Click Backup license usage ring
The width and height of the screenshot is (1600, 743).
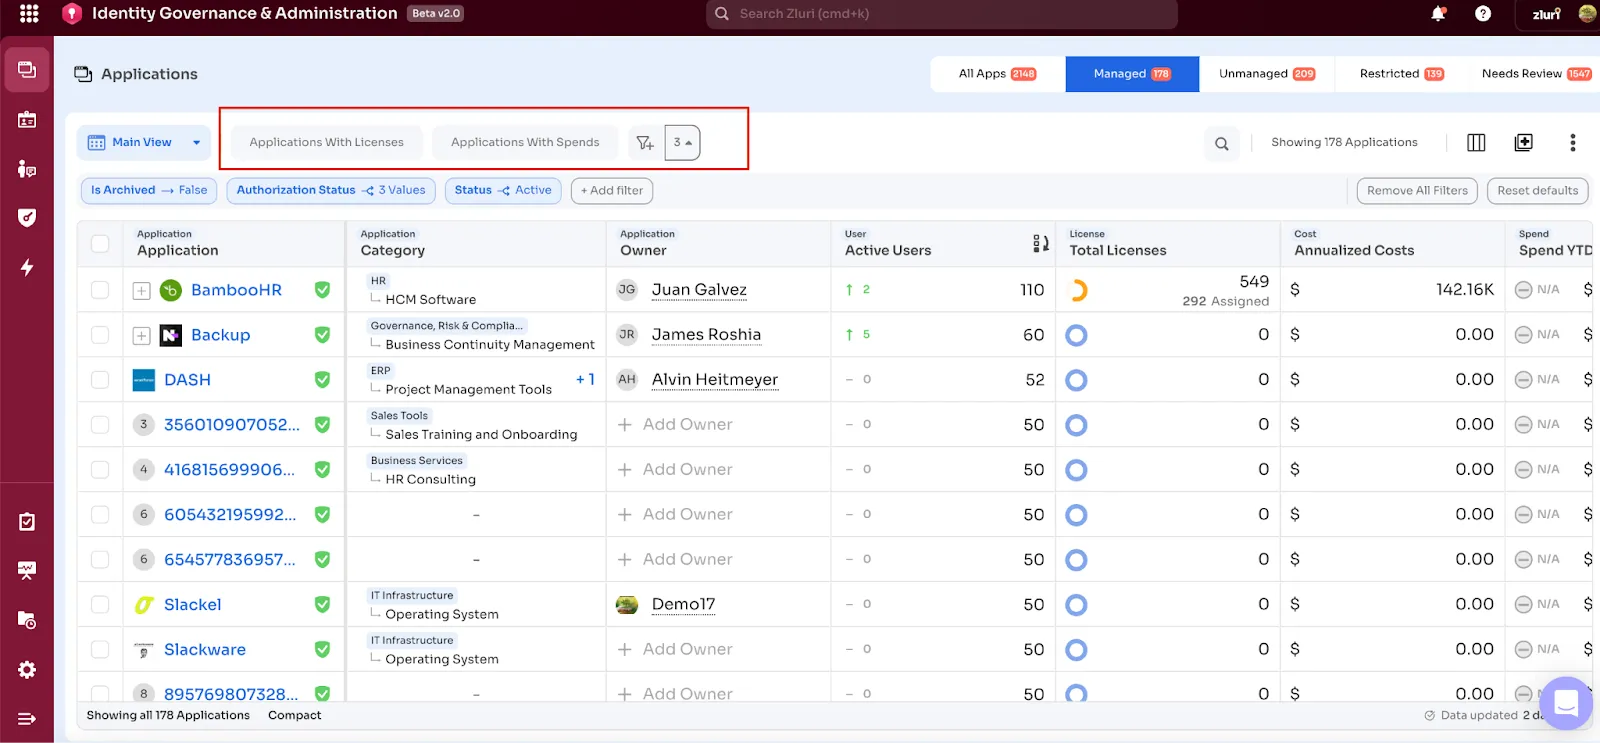click(1077, 335)
